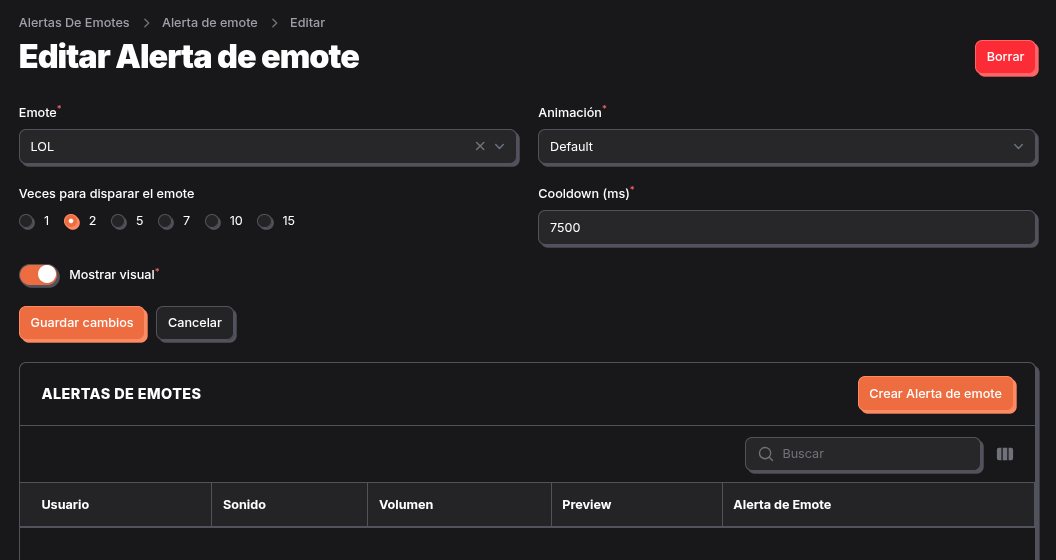Click the Mostrar visual label
Viewport: 1056px width, 560px height.
112,275
